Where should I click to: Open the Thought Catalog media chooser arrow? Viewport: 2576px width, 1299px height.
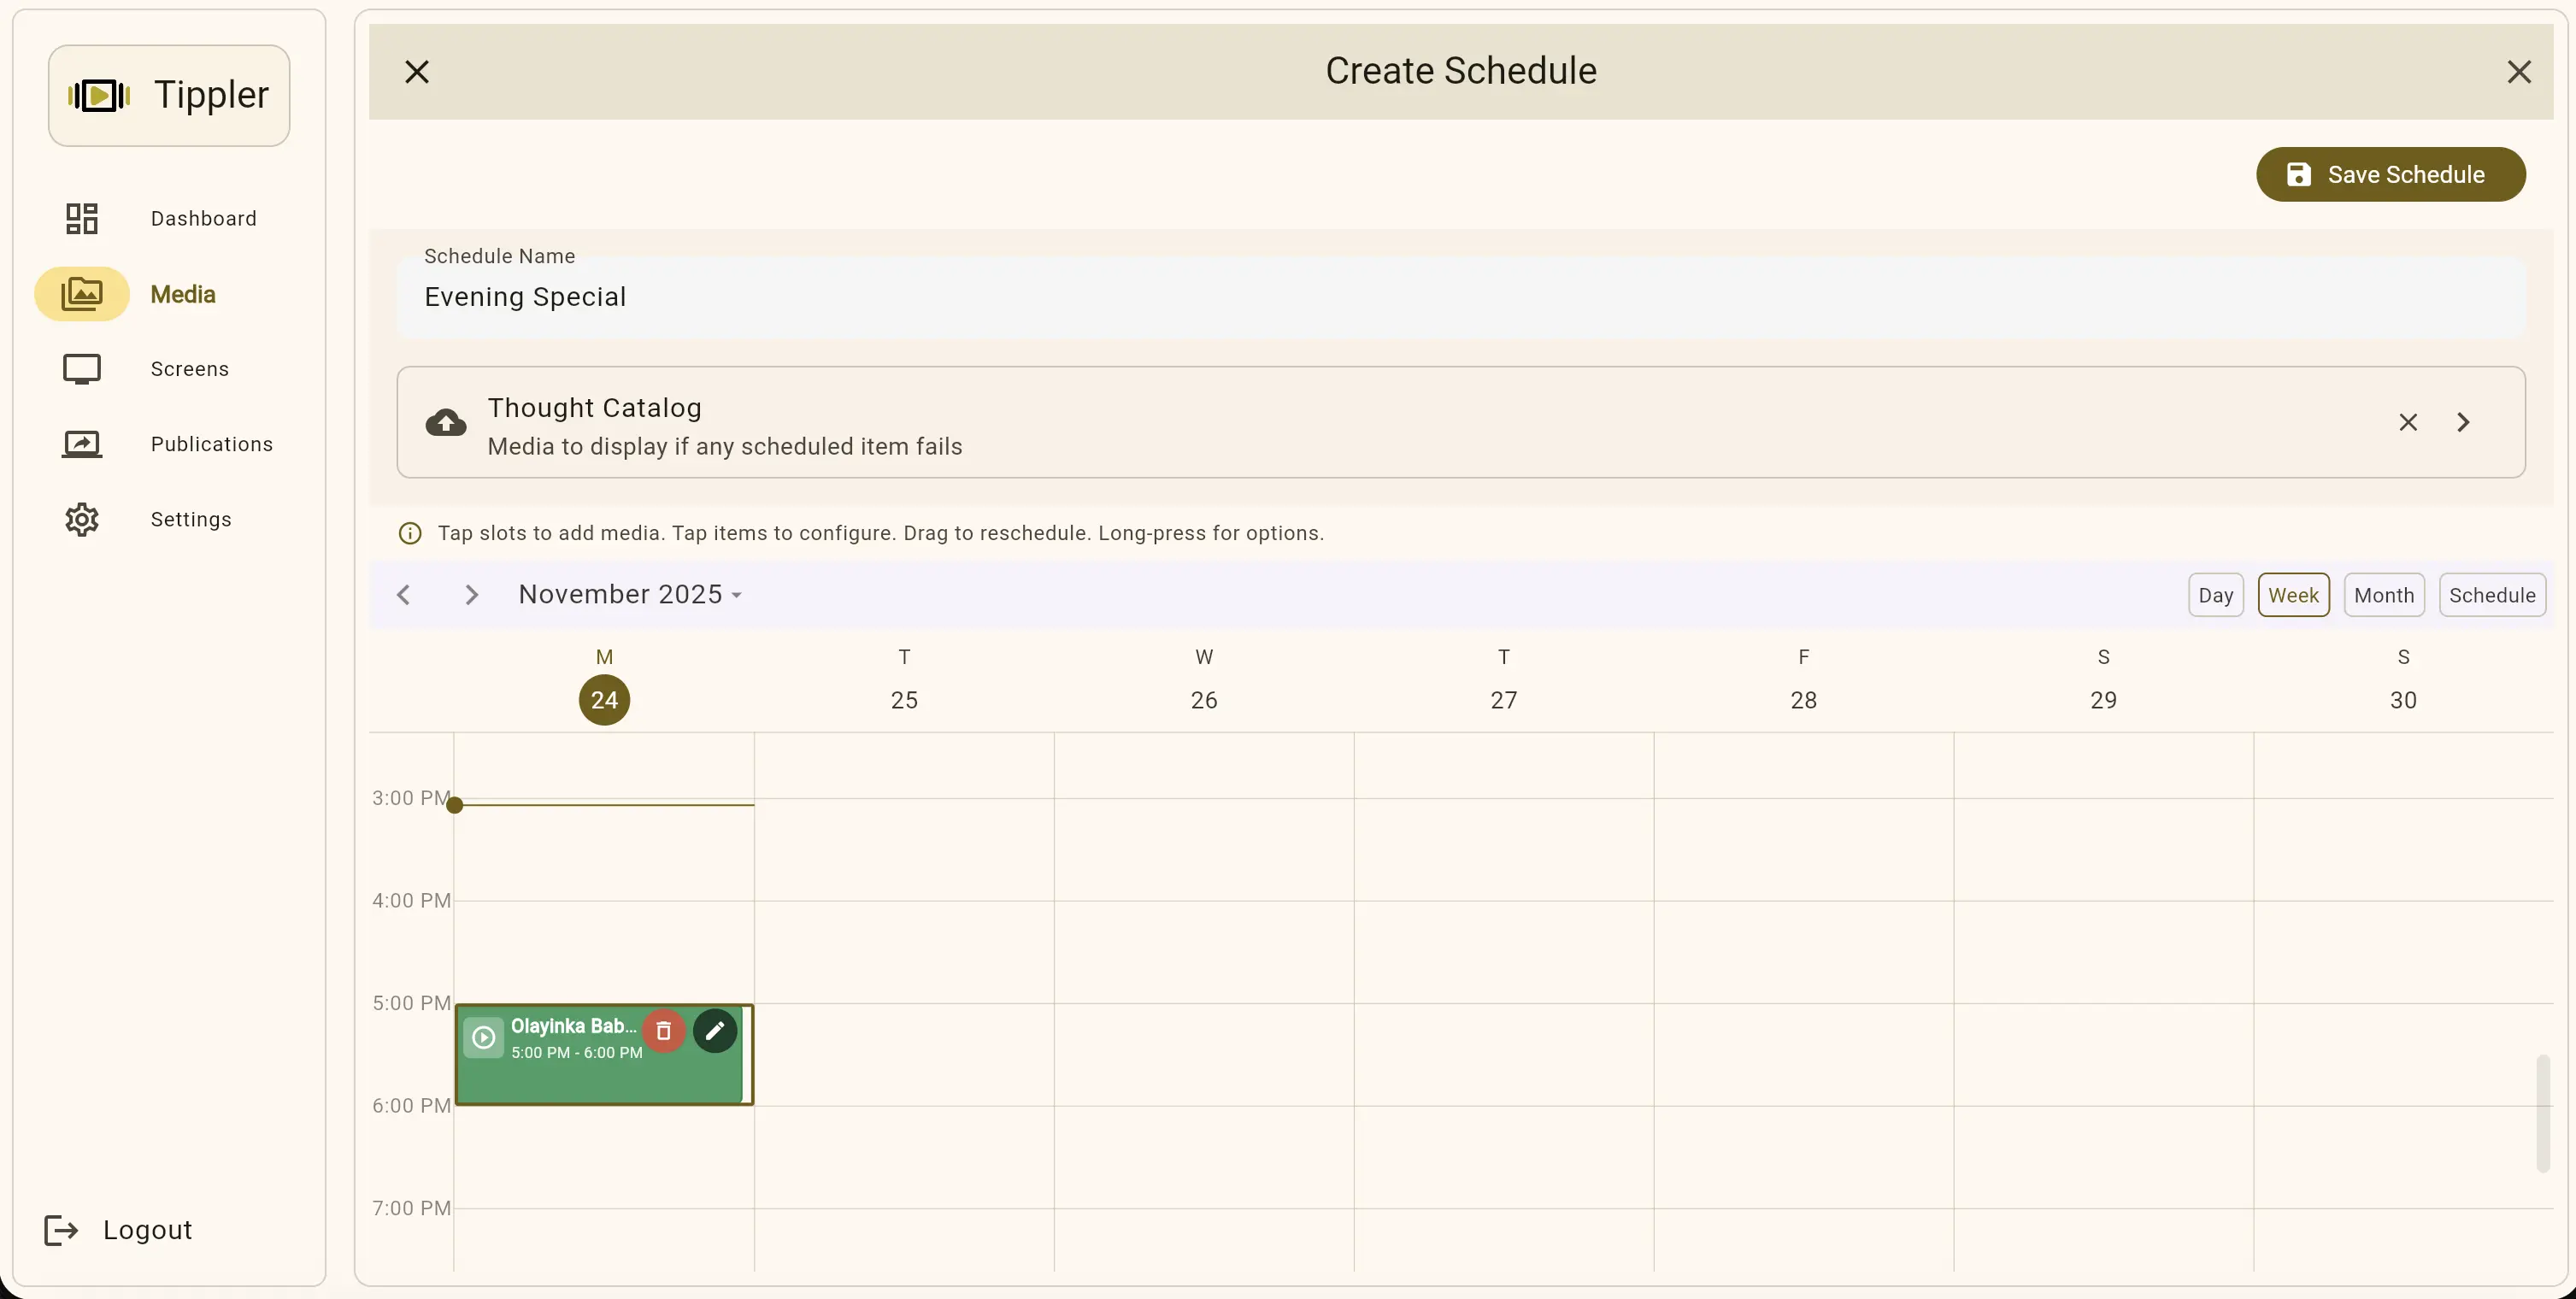click(2463, 422)
